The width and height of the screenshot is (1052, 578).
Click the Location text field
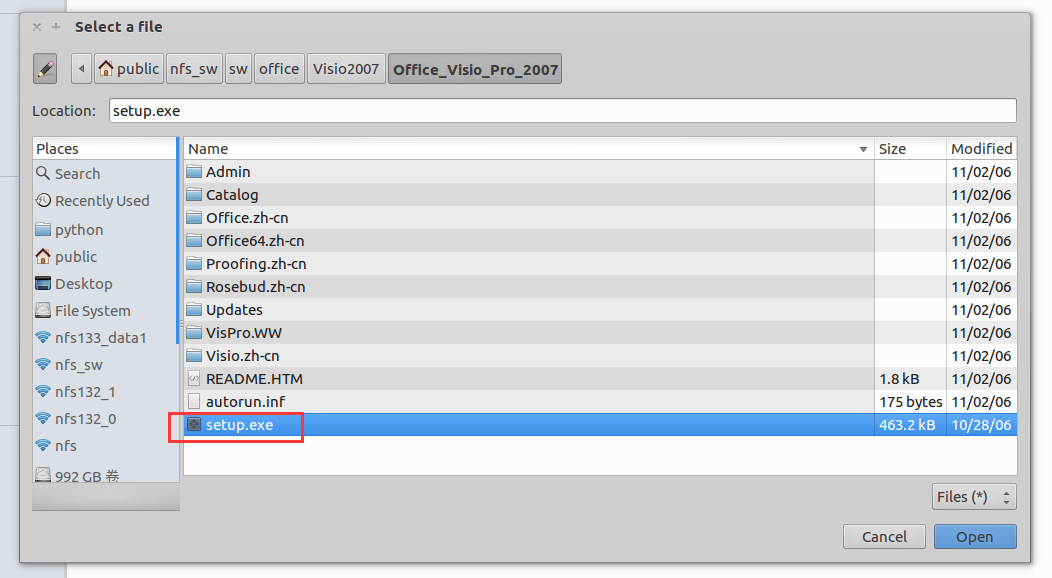point(562,111)
